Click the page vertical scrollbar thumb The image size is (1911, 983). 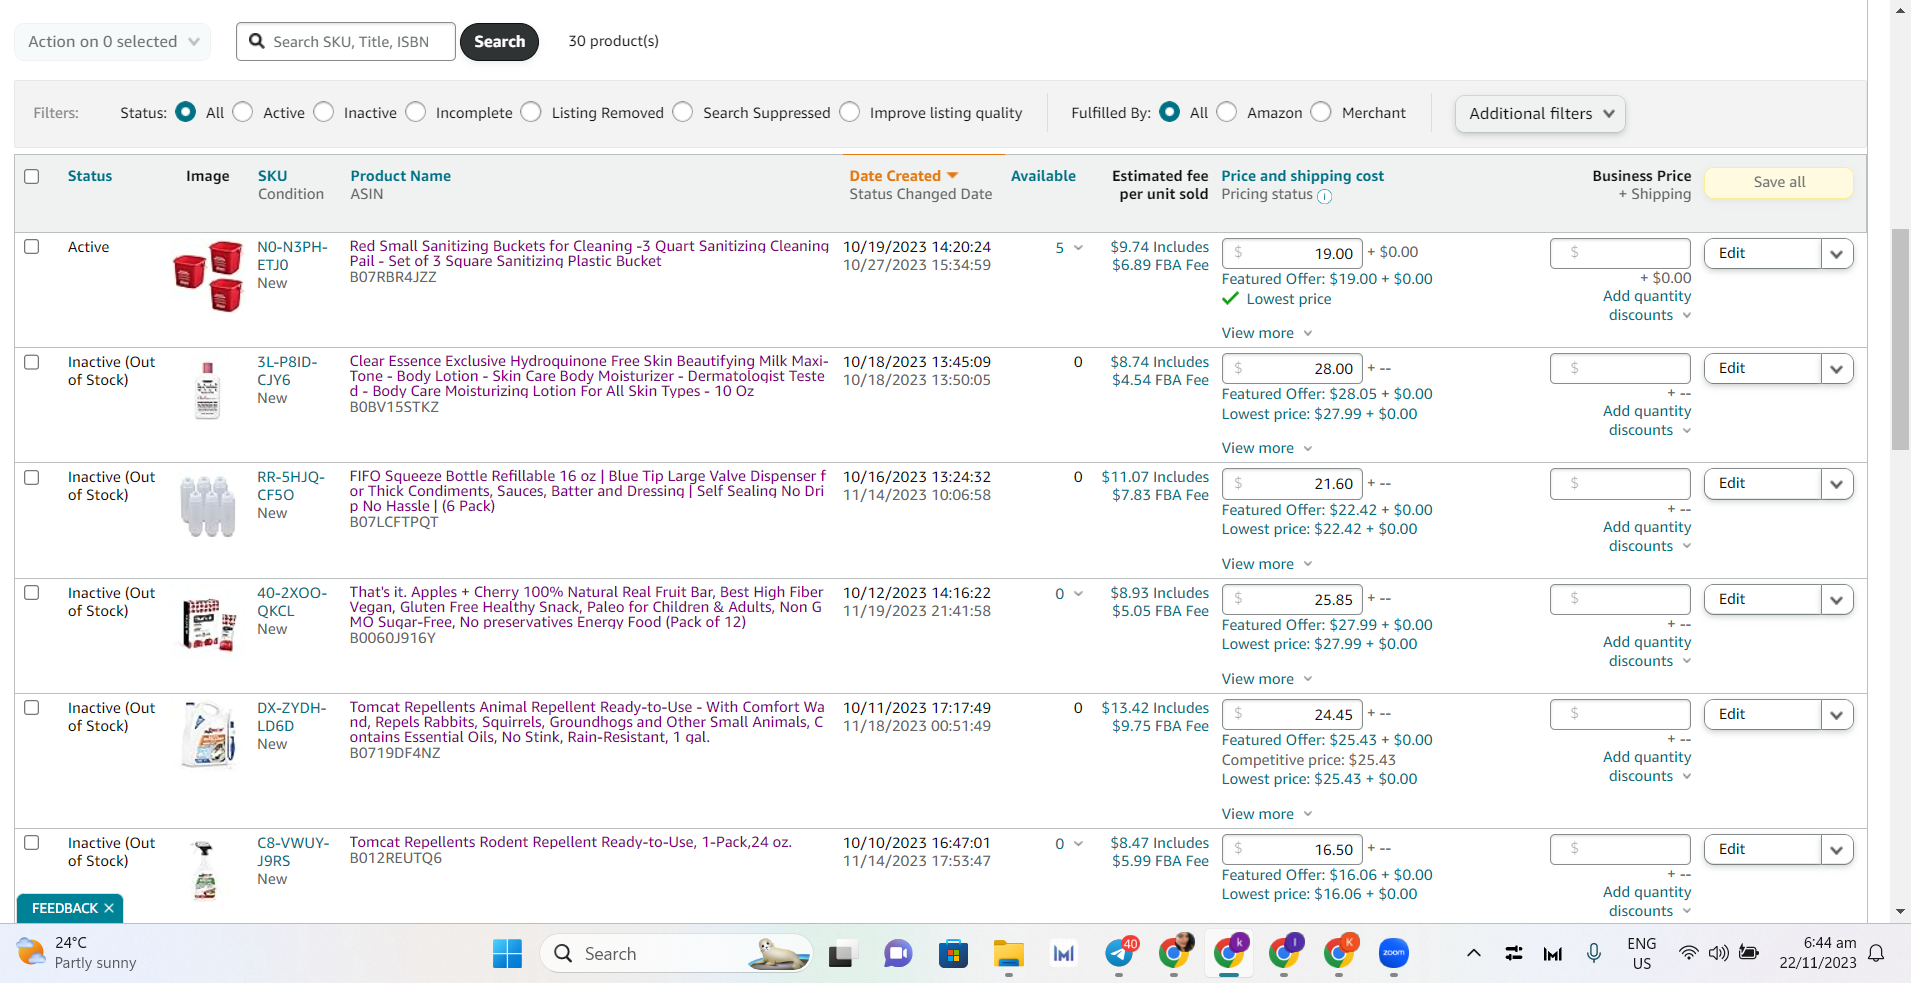[1900, 340]
